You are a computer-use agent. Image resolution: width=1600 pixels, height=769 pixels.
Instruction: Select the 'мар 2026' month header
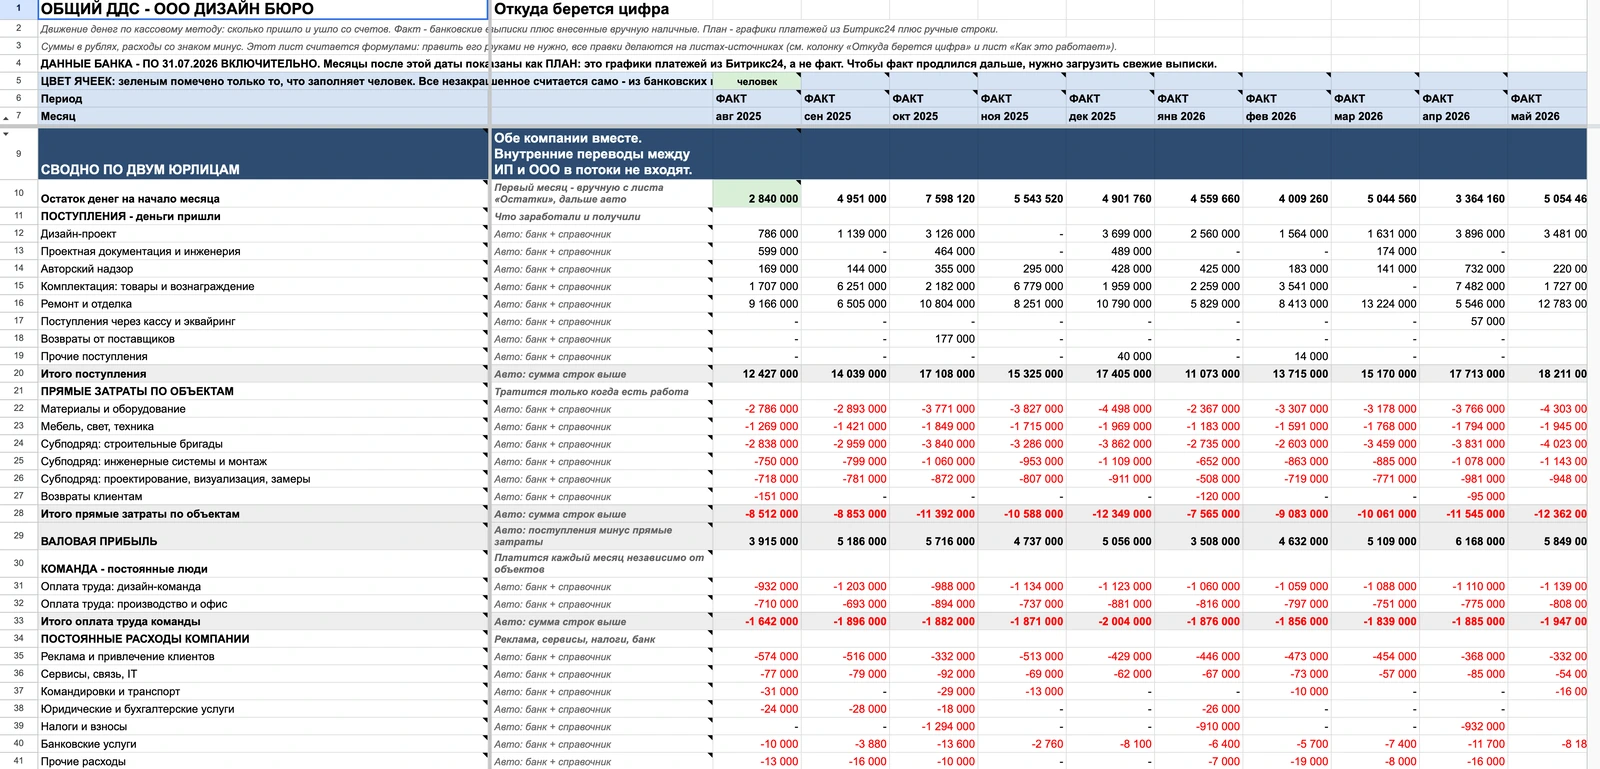[x=1375, y=116]
